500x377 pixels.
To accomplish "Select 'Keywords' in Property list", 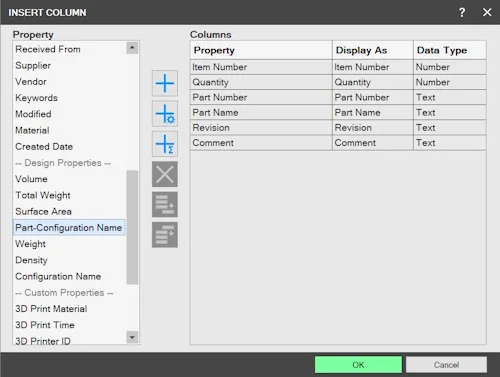I will tap(69, 98).
